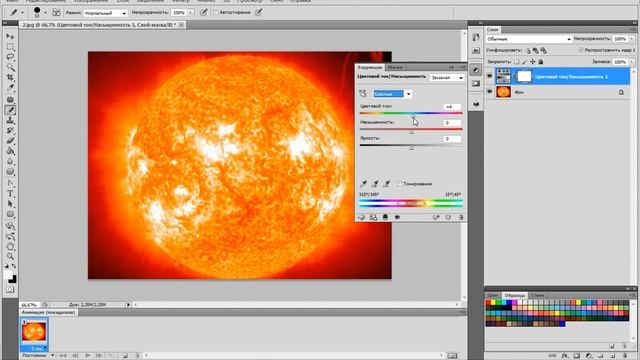The image size is (640, 360).
Task: Open the Заказная preset dropdown
Action: 447,78
